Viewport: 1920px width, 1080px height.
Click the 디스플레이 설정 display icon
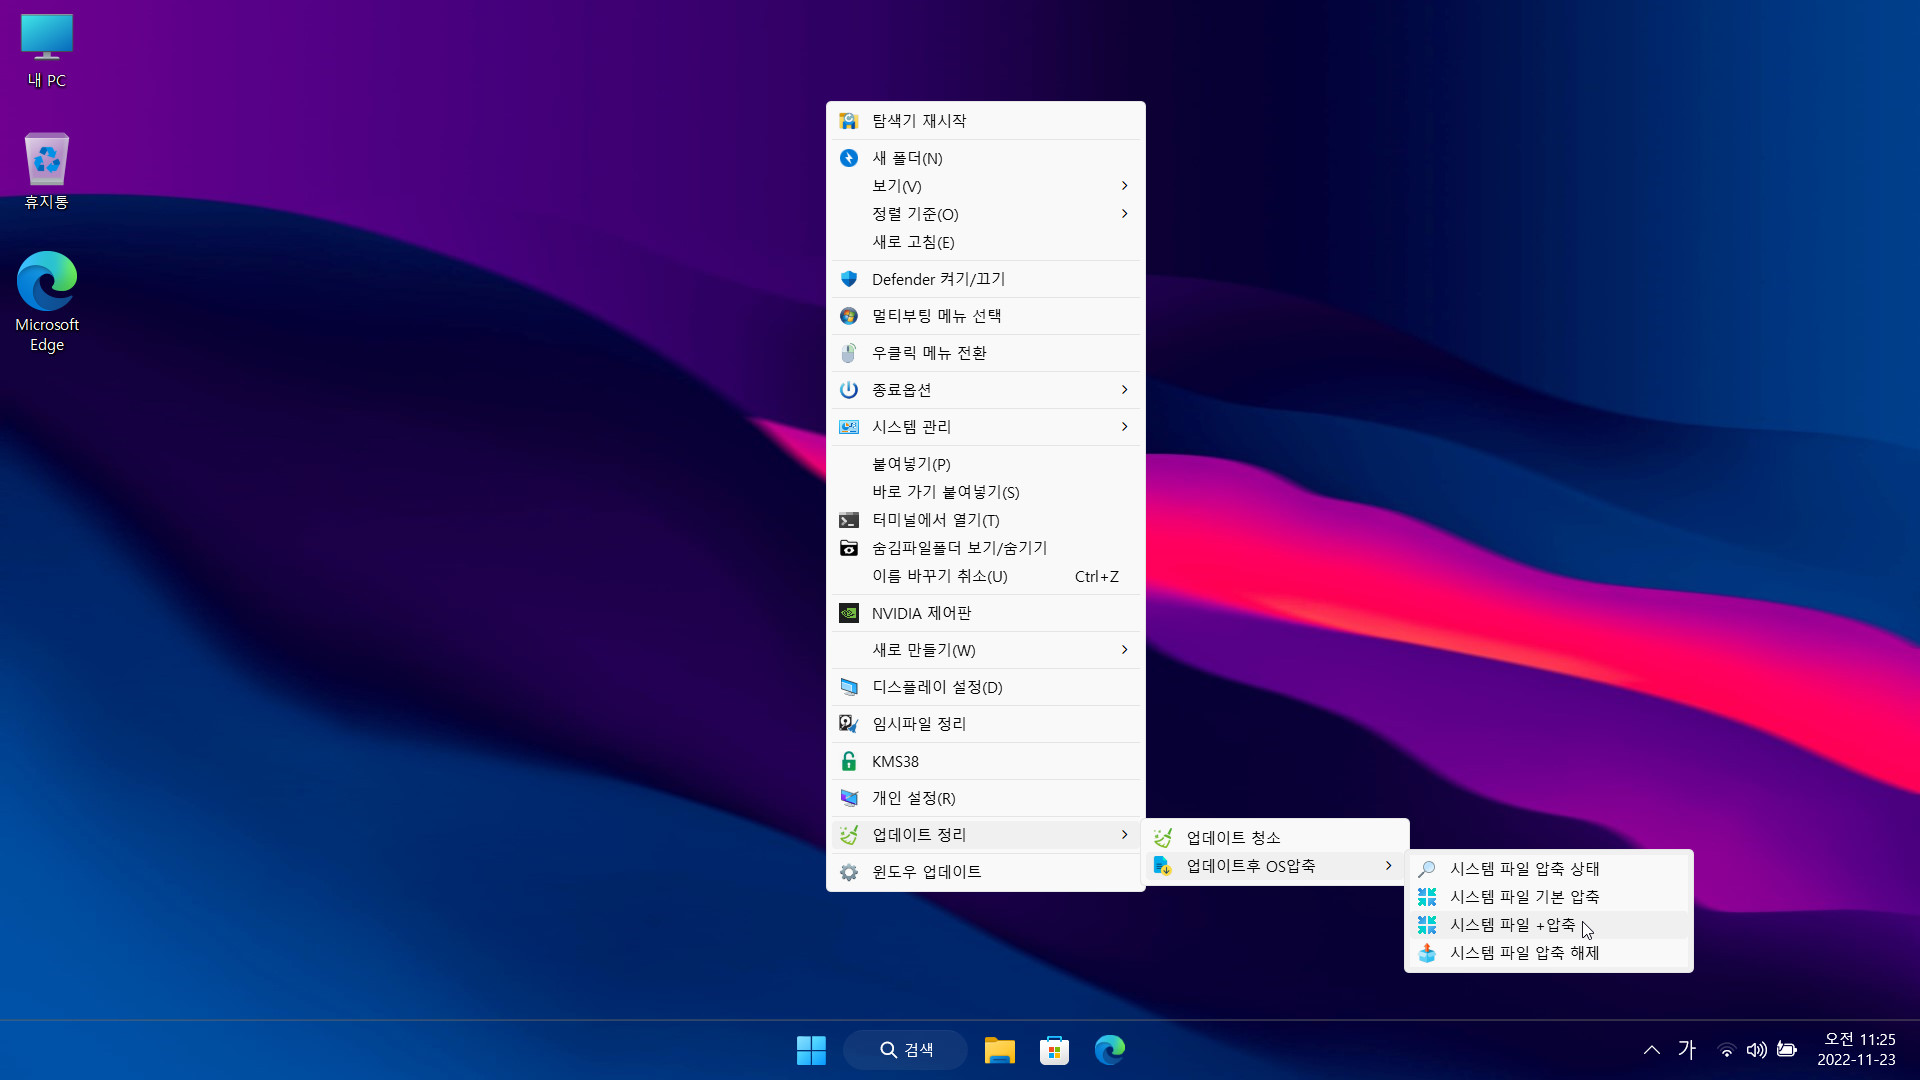pyautogui.click(x=849, y=687)
